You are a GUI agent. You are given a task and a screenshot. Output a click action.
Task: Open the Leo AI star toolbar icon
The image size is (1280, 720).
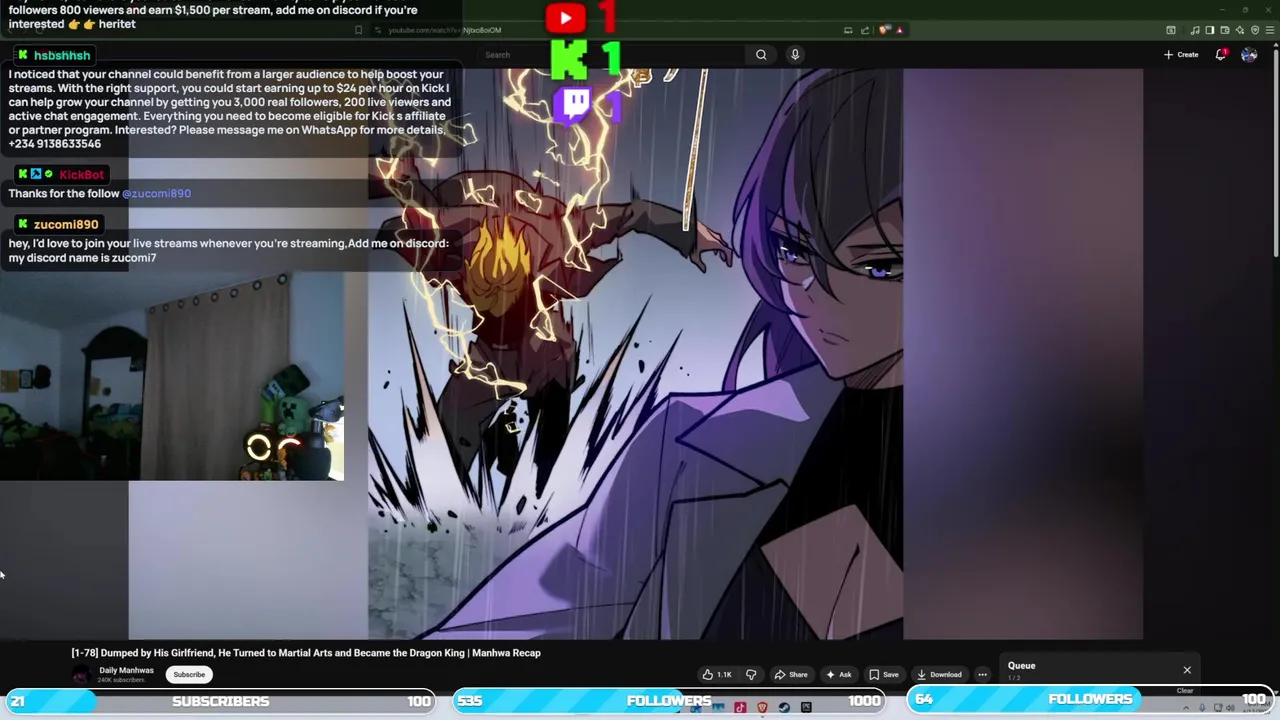(x=1241, y=30)
